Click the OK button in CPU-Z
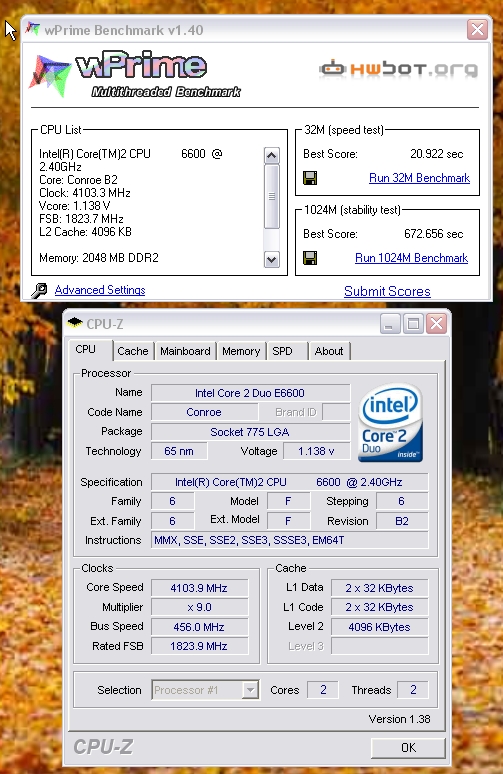This screenshot has height=774, width=503. click(x=408, y=747)
